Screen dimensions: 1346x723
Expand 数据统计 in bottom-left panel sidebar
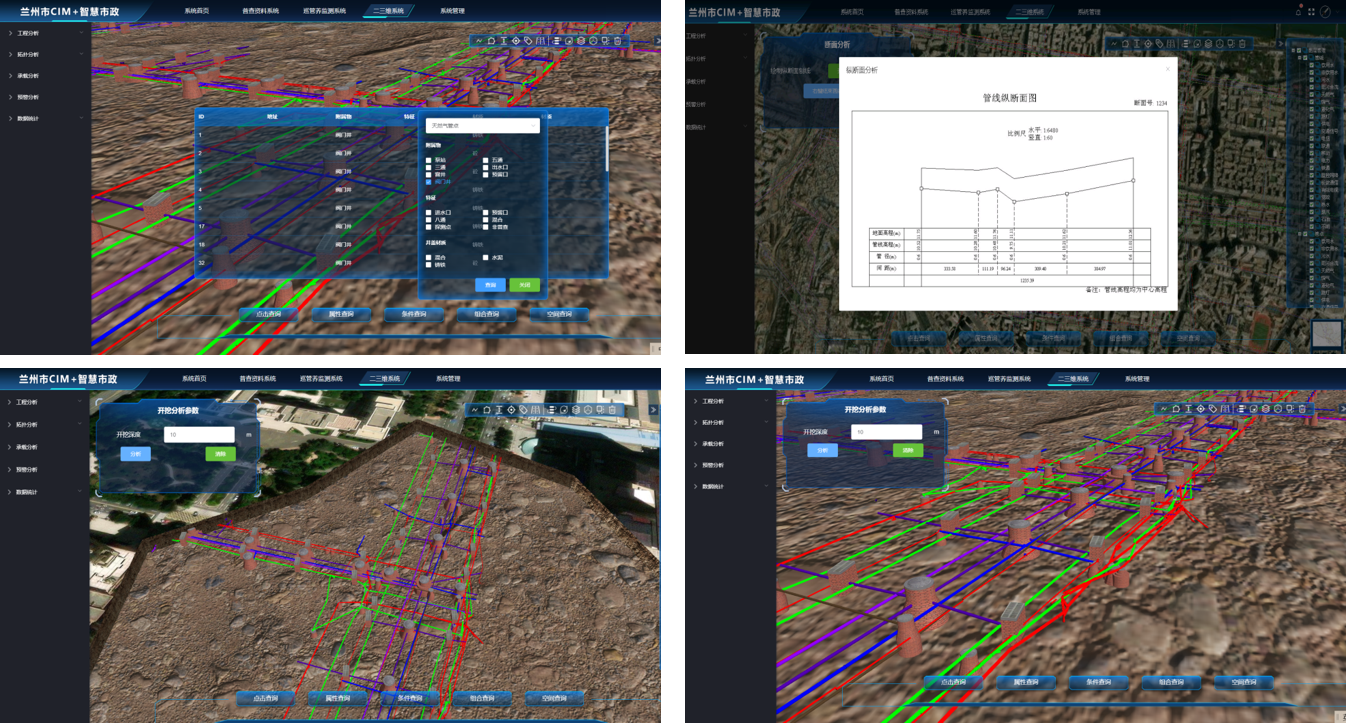coord(28,491)
